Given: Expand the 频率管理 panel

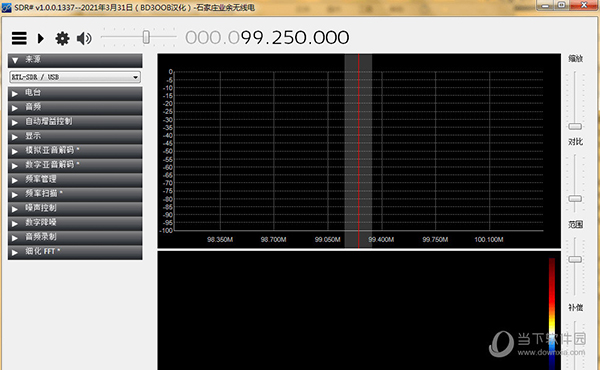Looking at the screenshot, I should click(75, 180).
